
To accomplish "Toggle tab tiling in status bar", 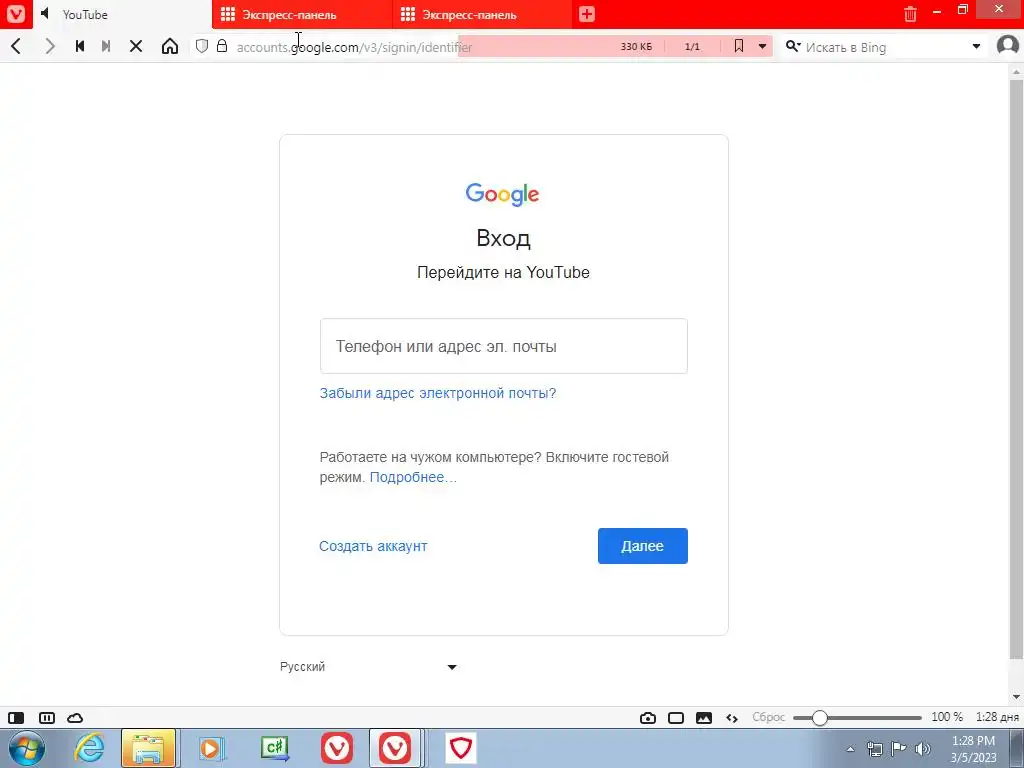I will coord(47,718).
